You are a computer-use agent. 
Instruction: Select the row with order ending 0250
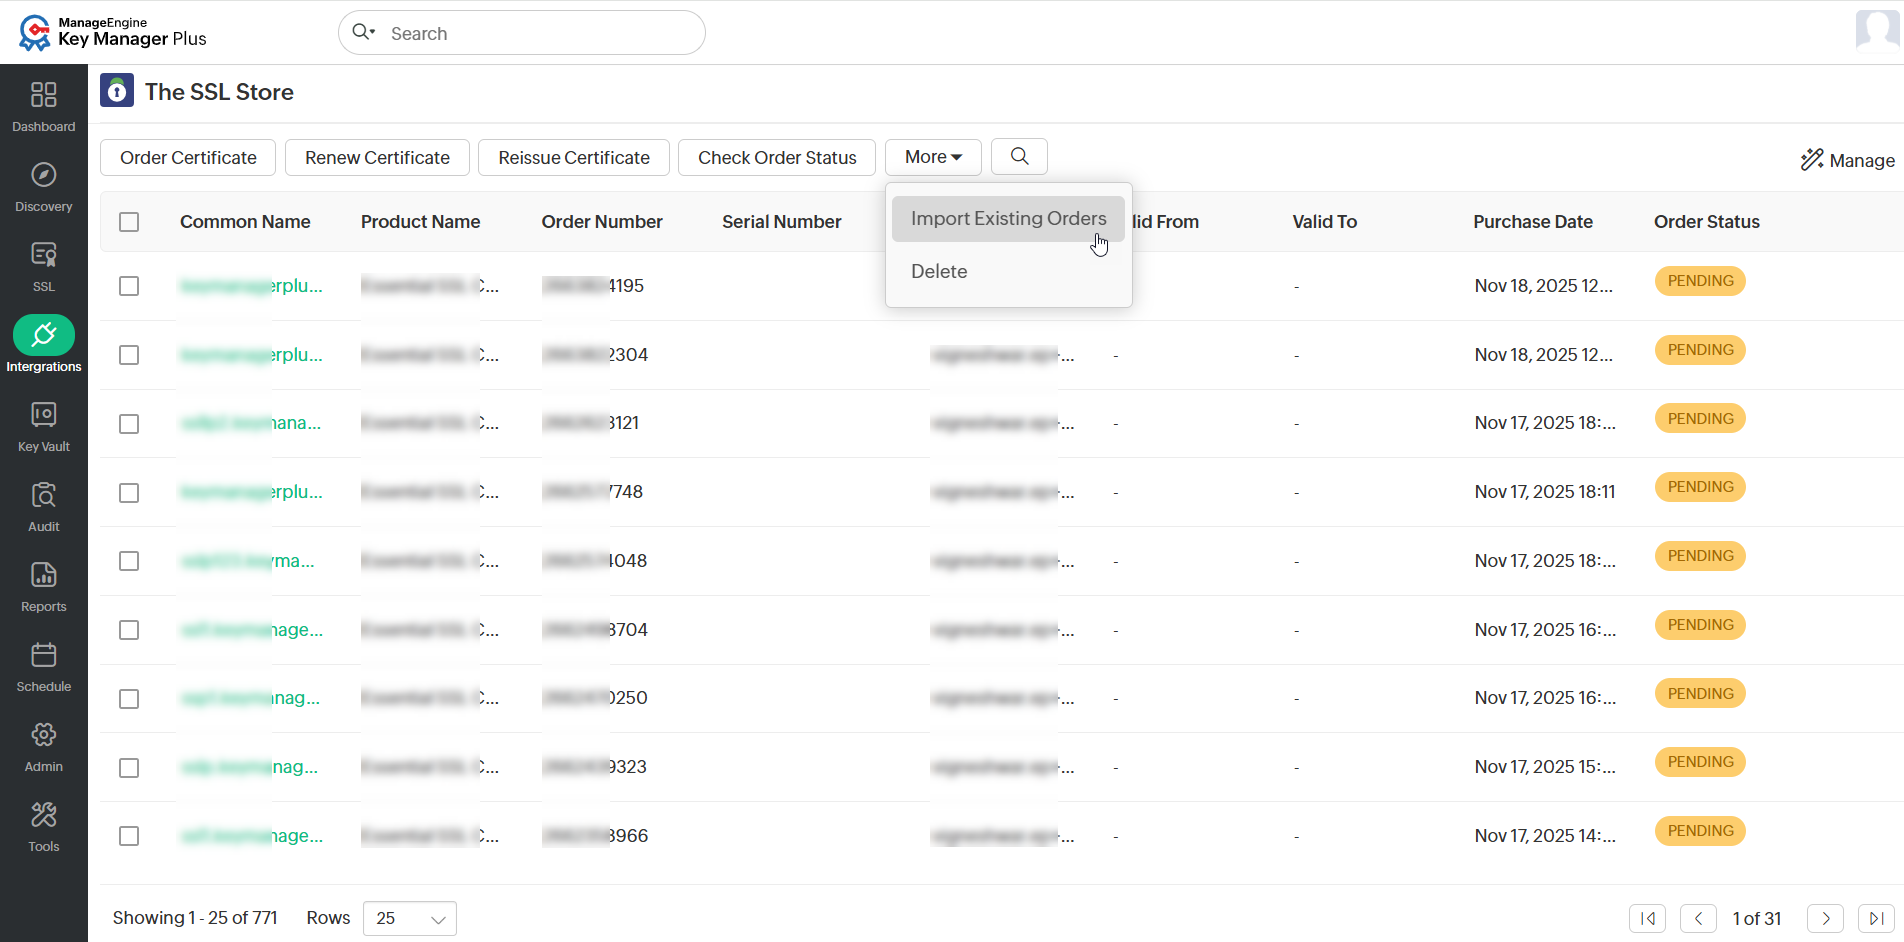[129, 699]
